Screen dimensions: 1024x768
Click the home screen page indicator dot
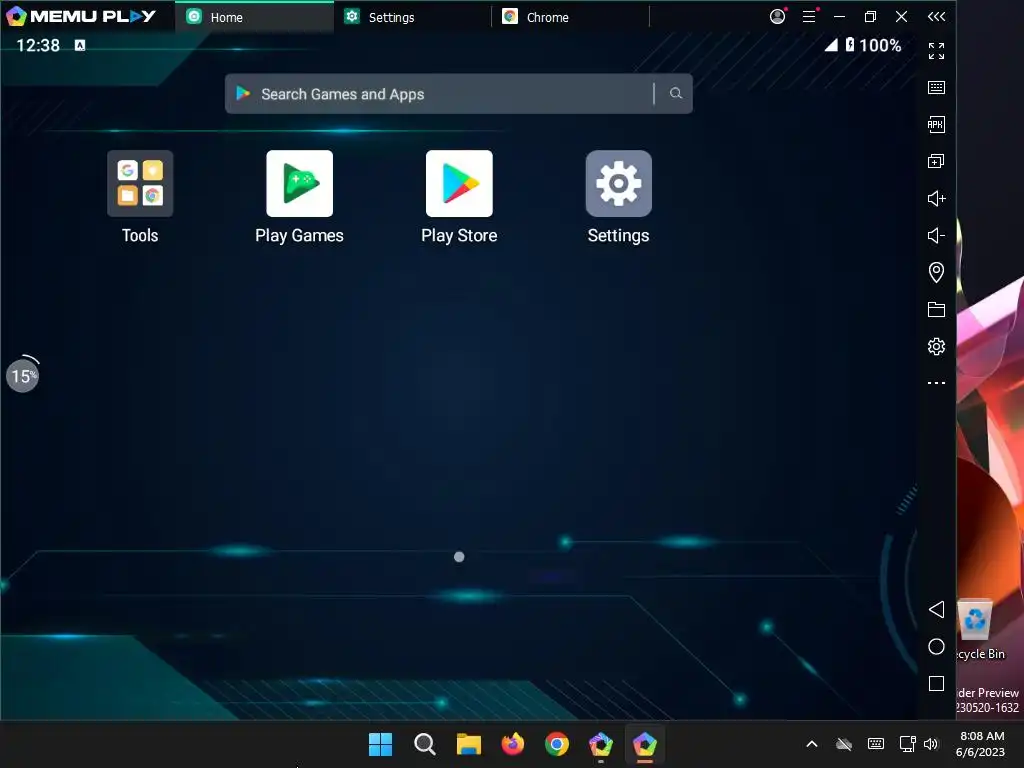click(x=459, y=556)
